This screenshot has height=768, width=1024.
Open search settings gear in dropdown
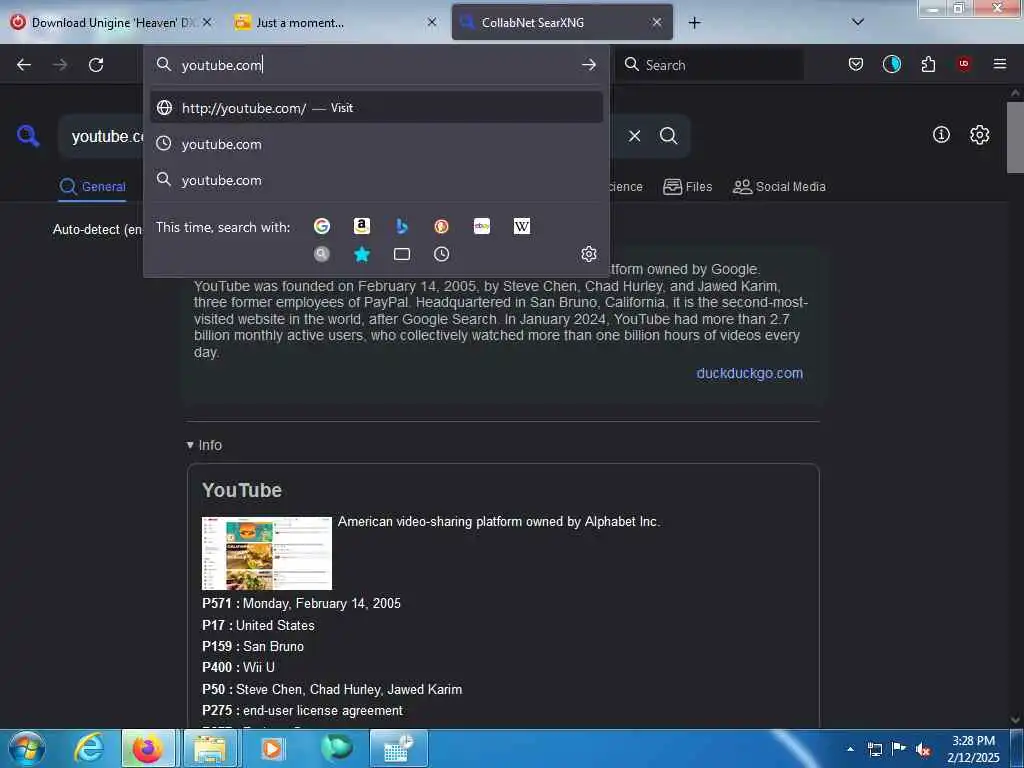point(588,254)
